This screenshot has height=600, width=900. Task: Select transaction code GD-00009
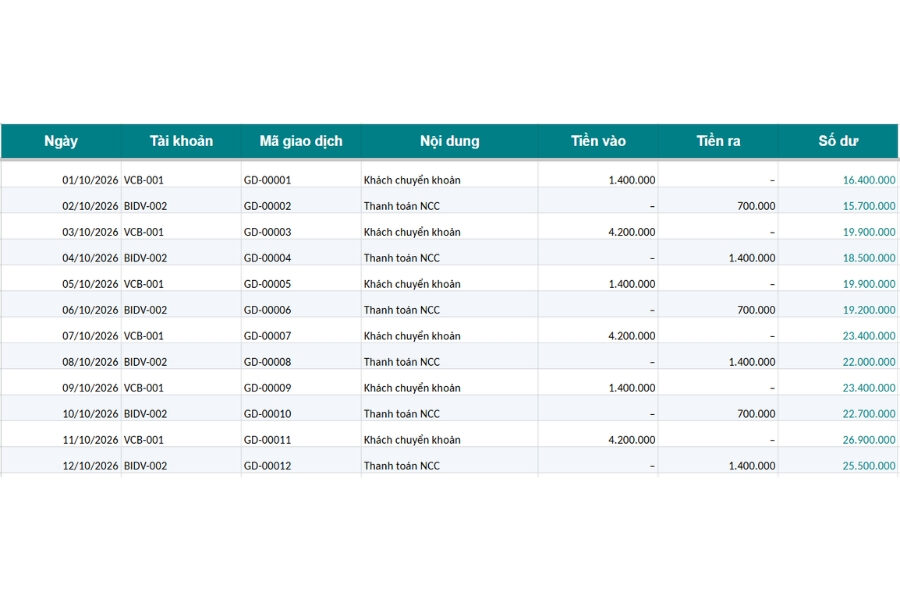point(267,388)
